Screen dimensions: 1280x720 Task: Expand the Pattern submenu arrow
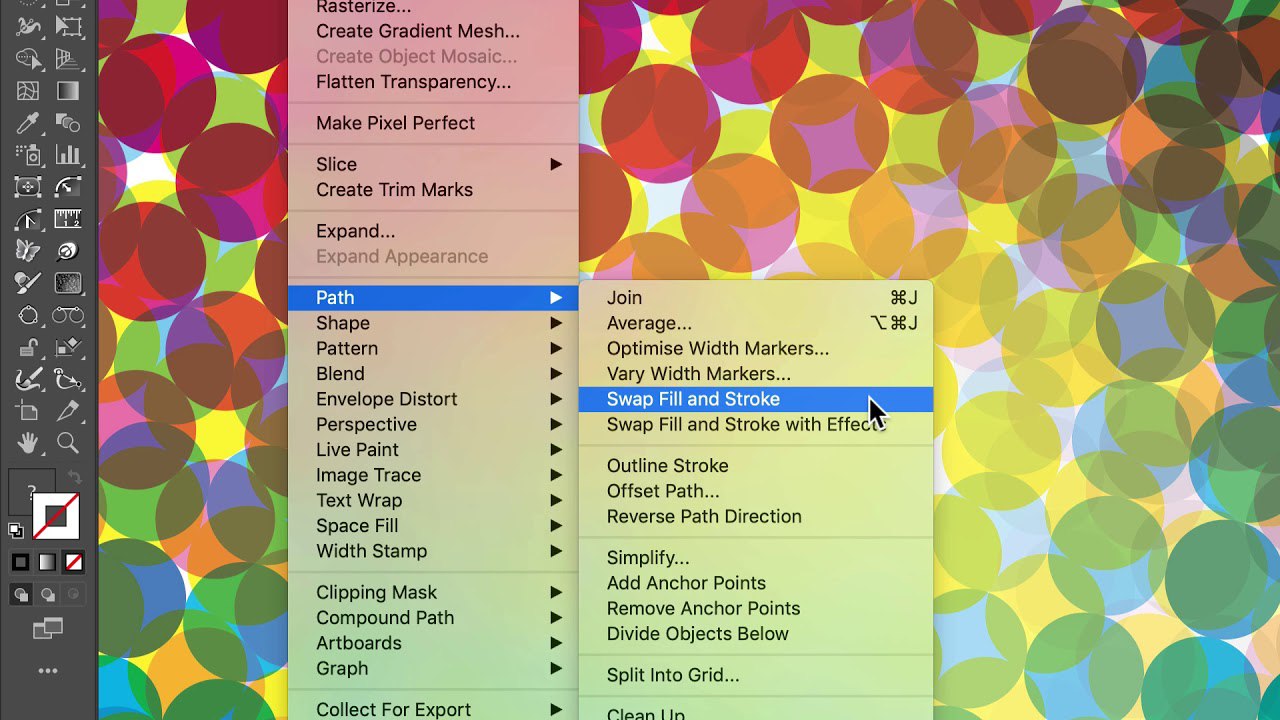tap(556, 348)
